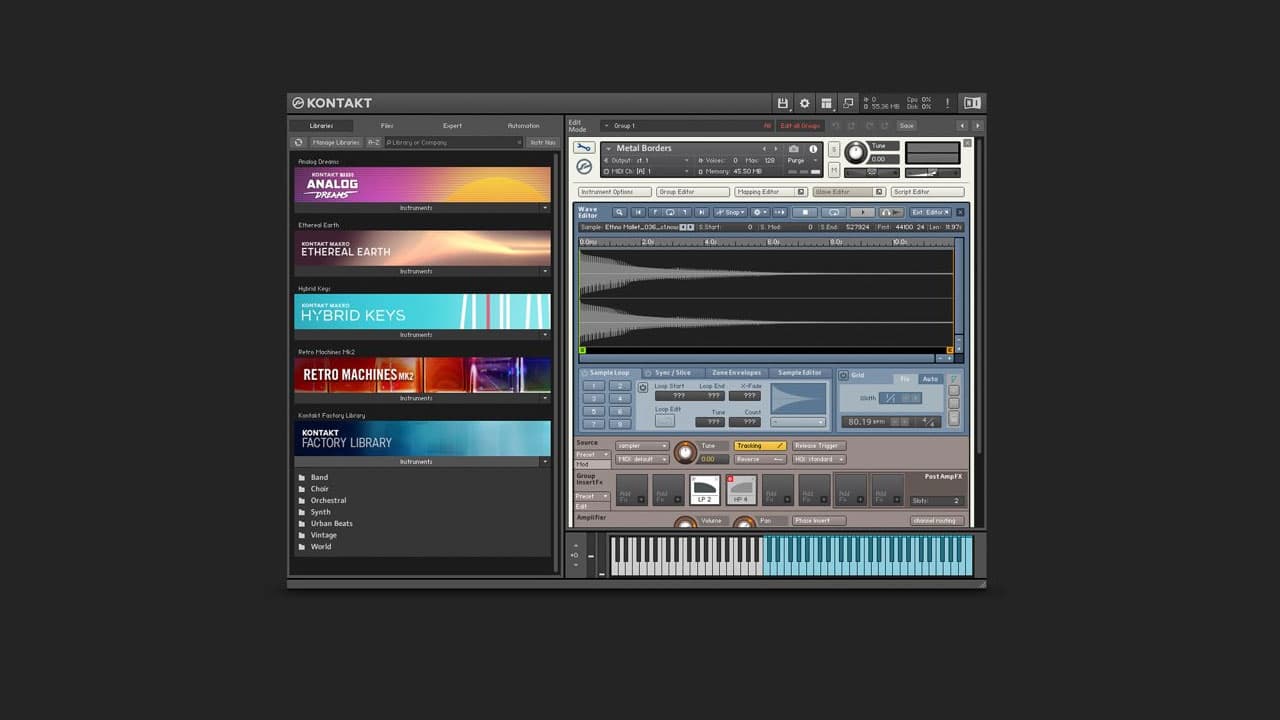Click the Manage Libraries button
The height and width of the screenshot is (720, 1280).
(x=336, y=142)
